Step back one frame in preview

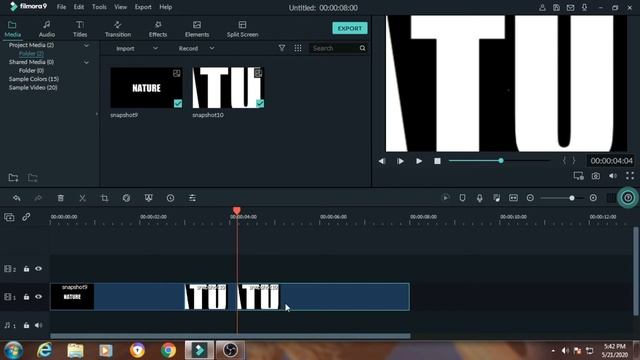coord(382,161)
